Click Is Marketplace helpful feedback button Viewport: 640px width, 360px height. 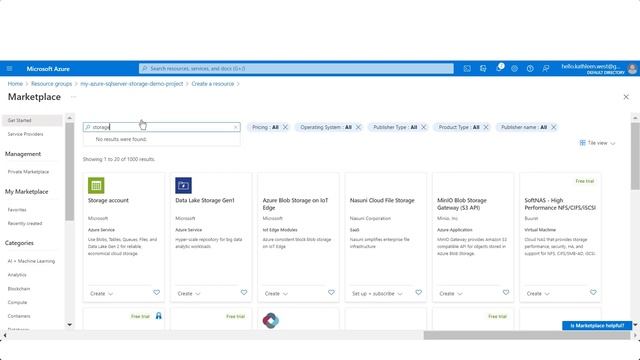tap(597, 325)
